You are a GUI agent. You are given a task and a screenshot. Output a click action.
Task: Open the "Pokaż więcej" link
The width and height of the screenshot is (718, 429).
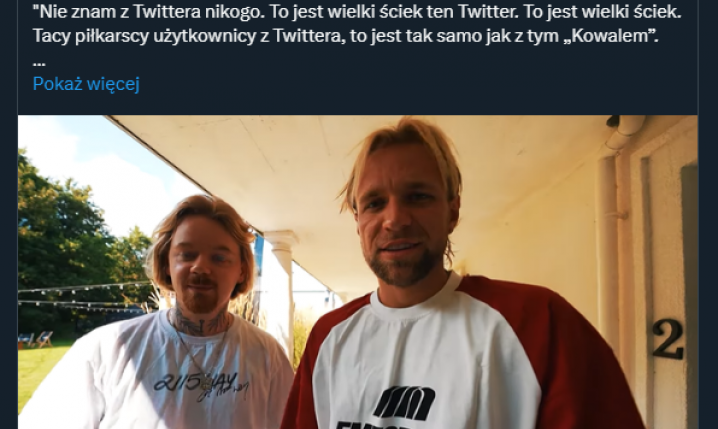click(x=86, y=84)
